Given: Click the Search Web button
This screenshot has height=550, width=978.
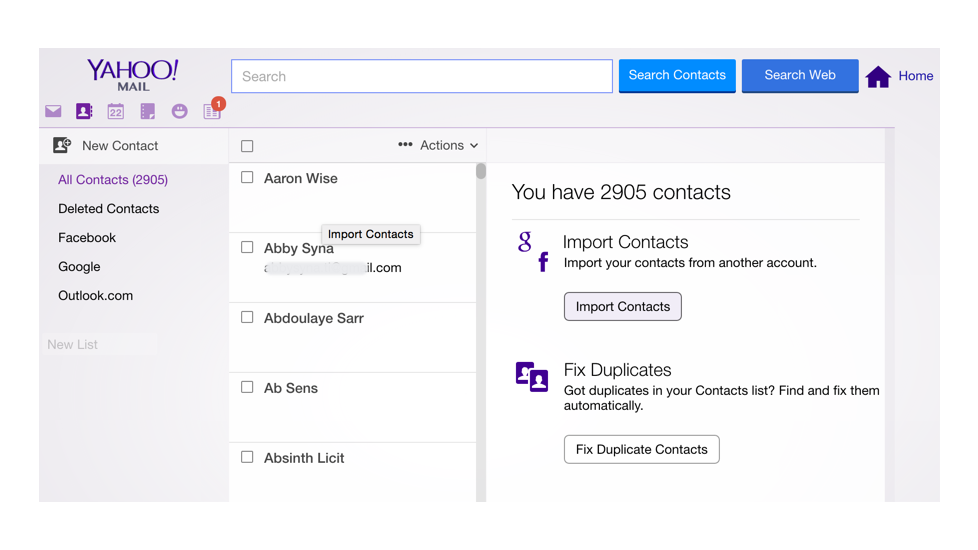Looking at the screenshot, I should 800,76.
